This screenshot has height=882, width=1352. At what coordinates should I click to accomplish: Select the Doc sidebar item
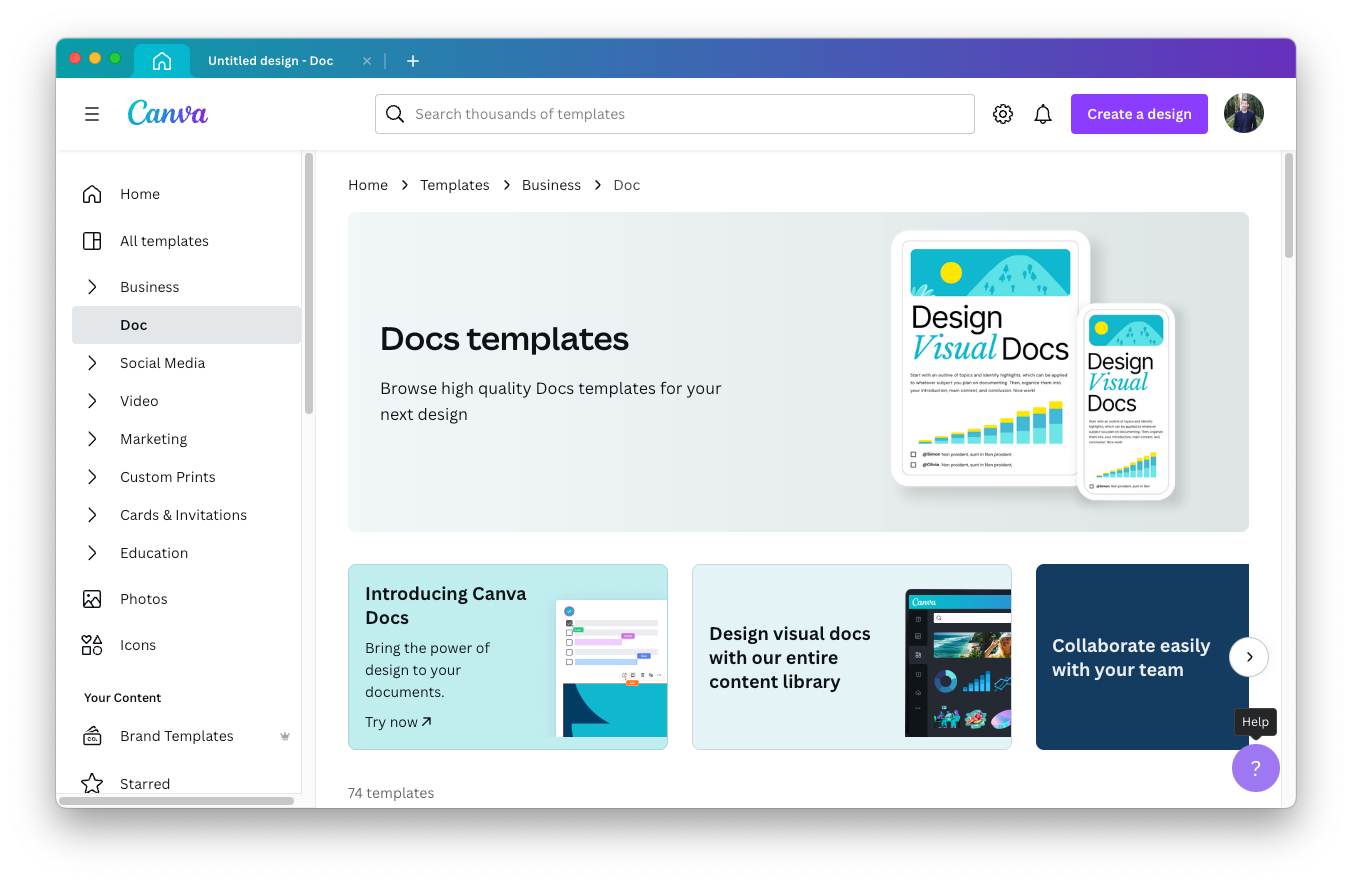(186, 325)
